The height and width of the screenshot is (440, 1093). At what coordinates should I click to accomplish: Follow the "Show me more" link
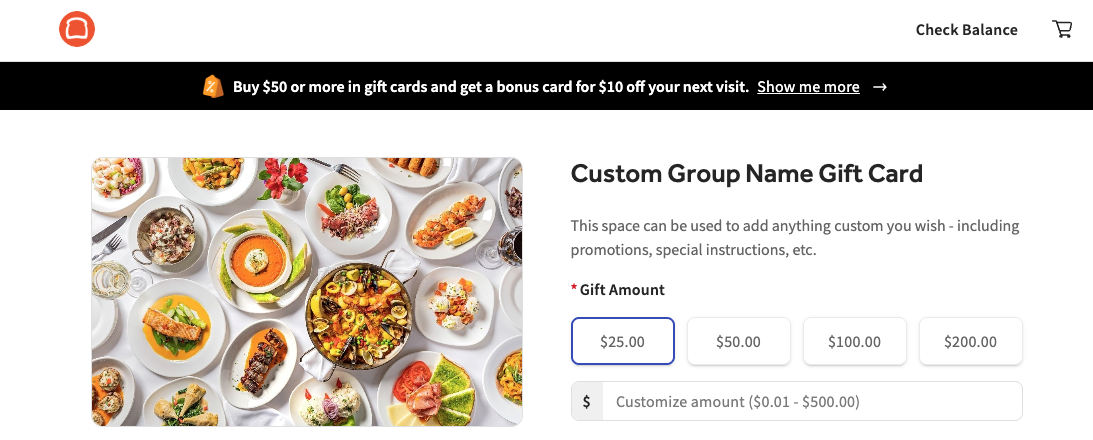coord(808,87)
